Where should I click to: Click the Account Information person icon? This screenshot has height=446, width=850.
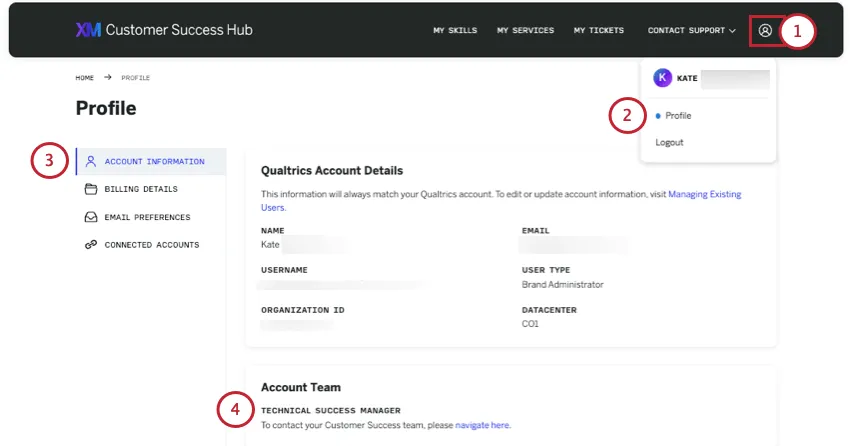[91, 161]
